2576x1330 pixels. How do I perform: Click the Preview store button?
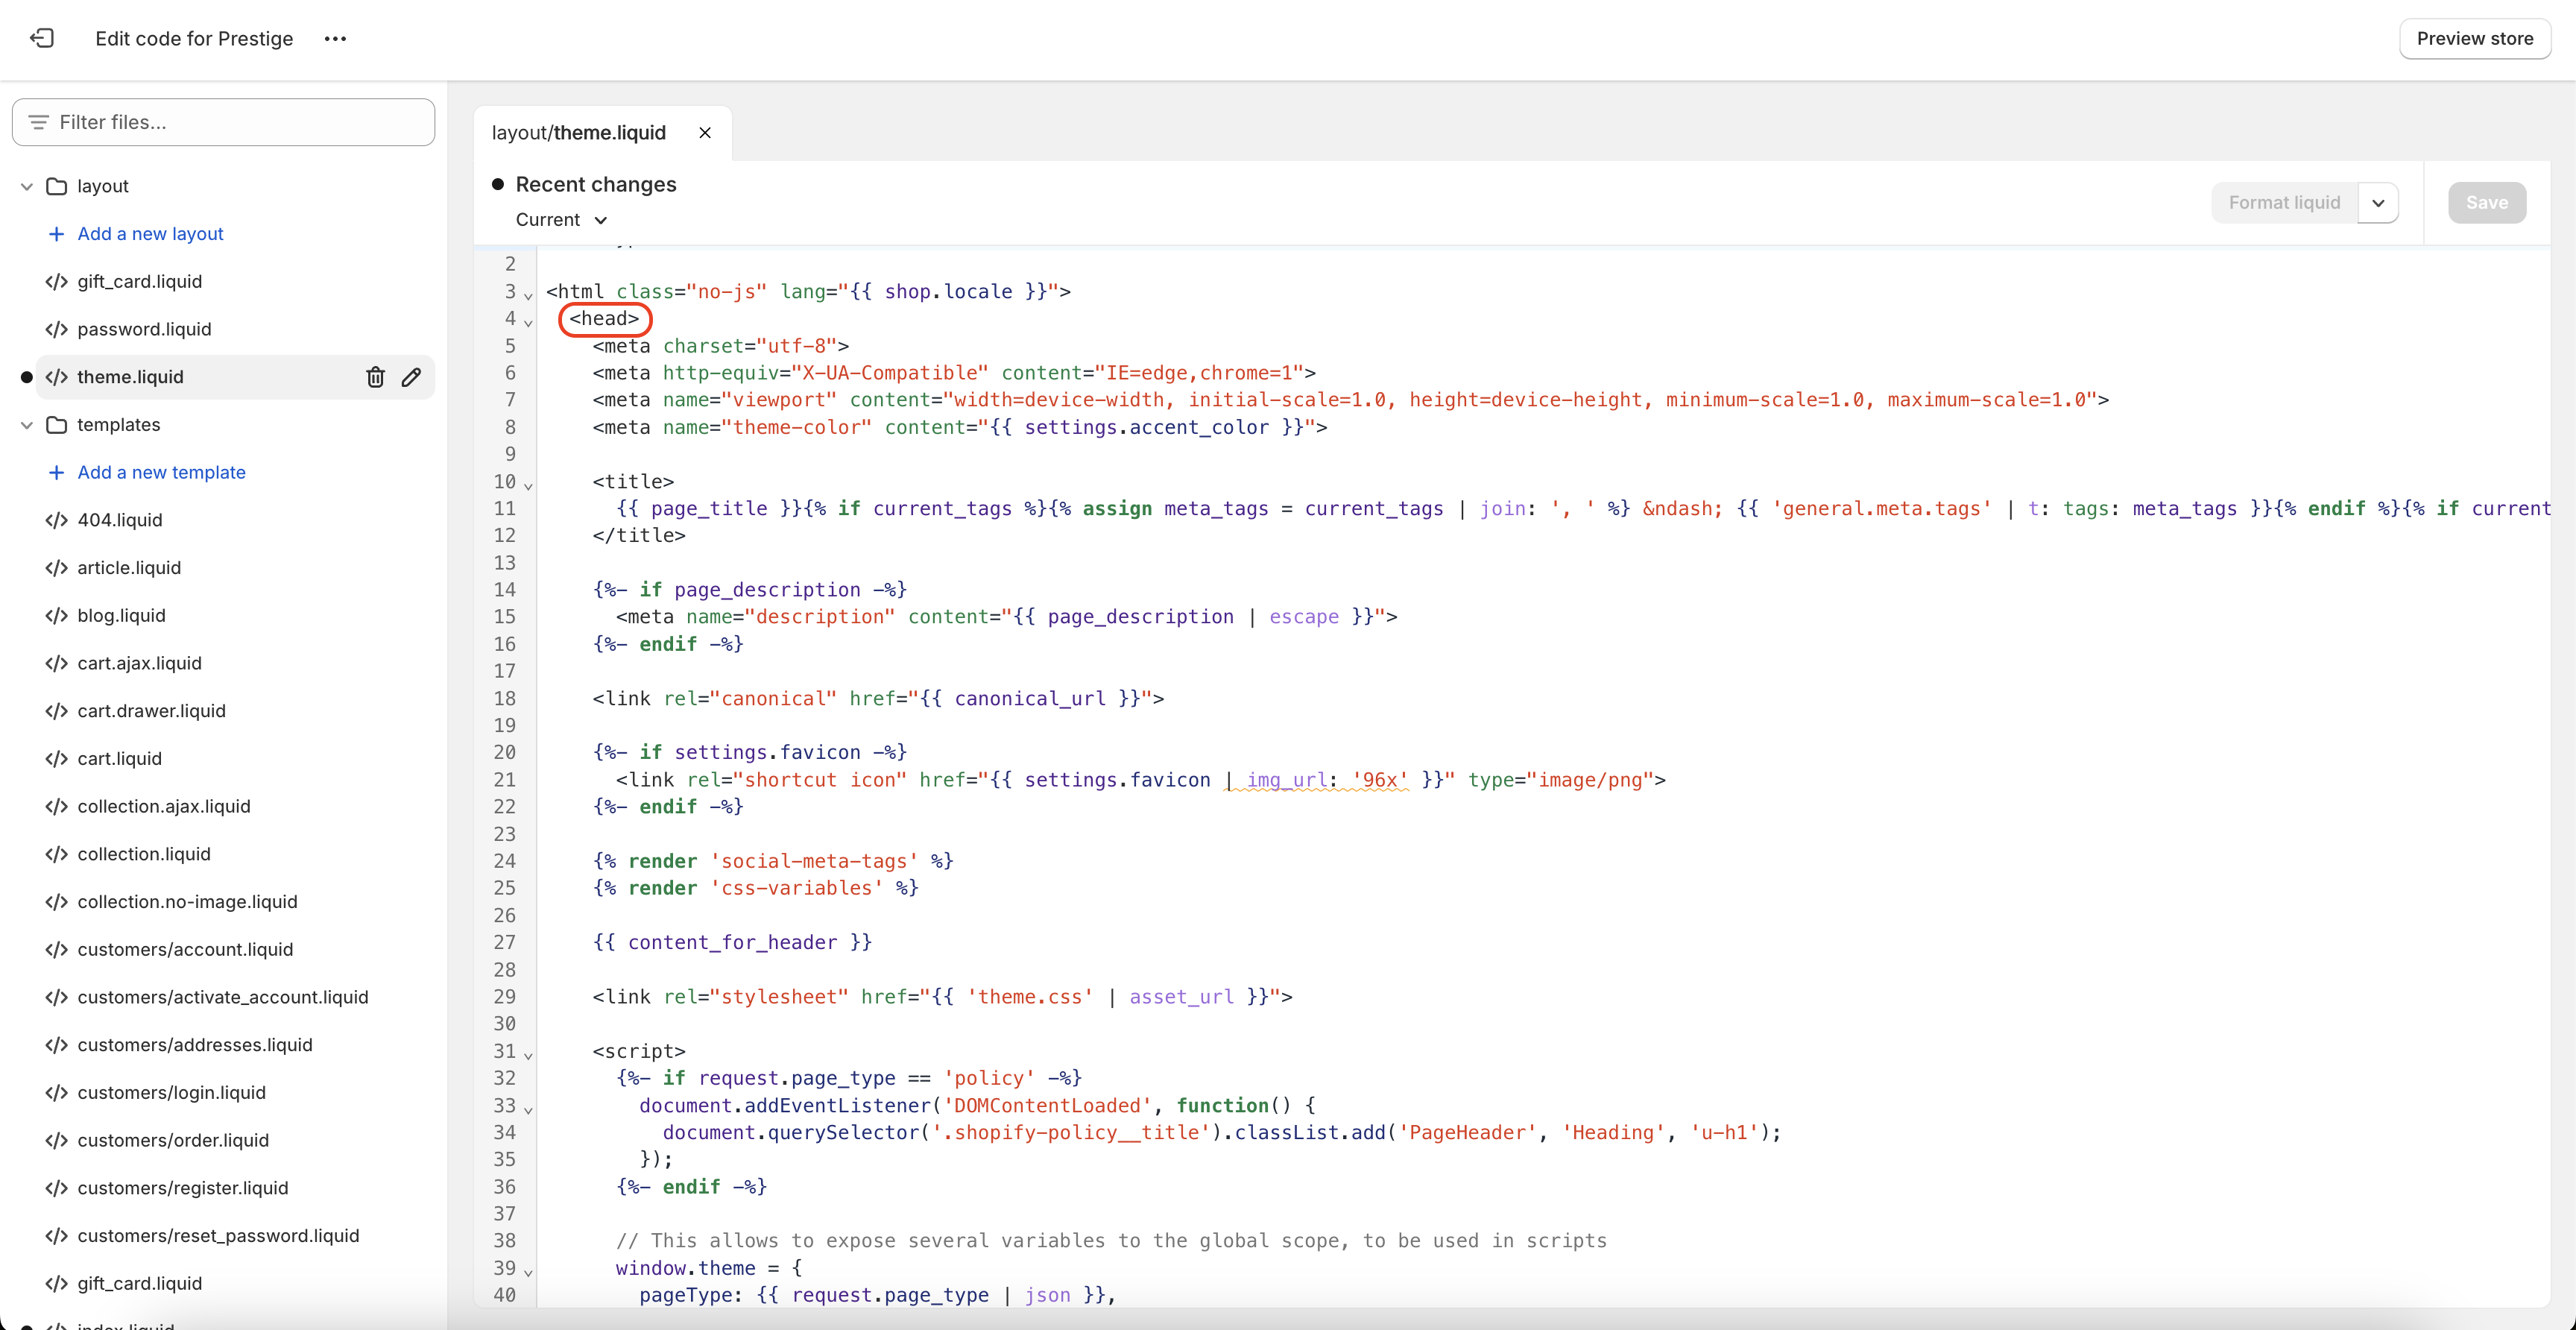pos(2474,38)
